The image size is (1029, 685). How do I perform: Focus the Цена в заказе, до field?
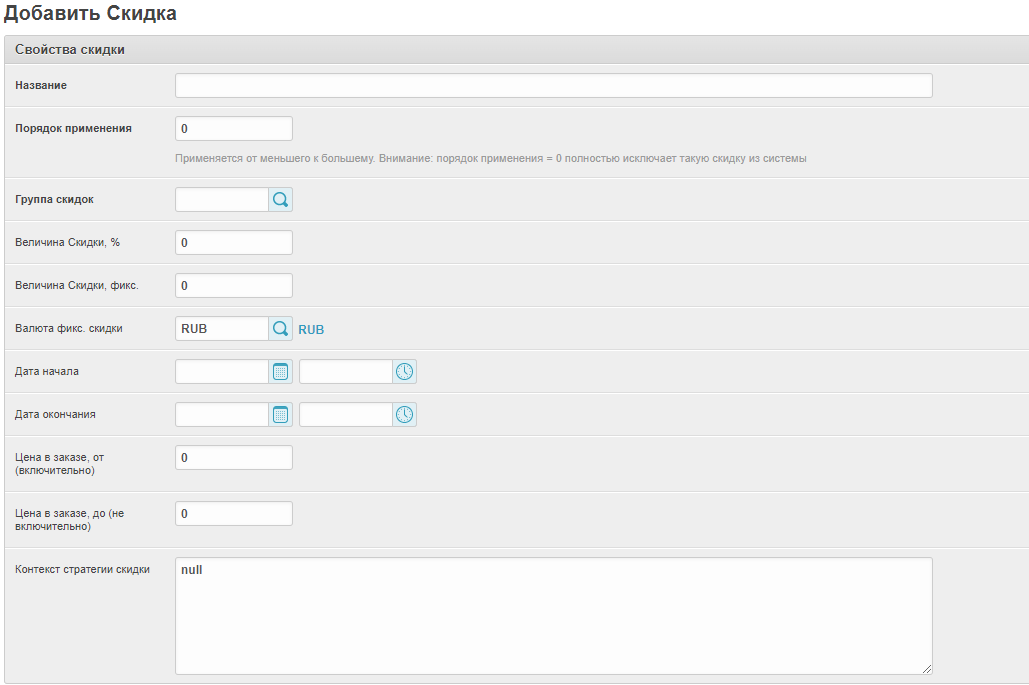coord(233,514)
